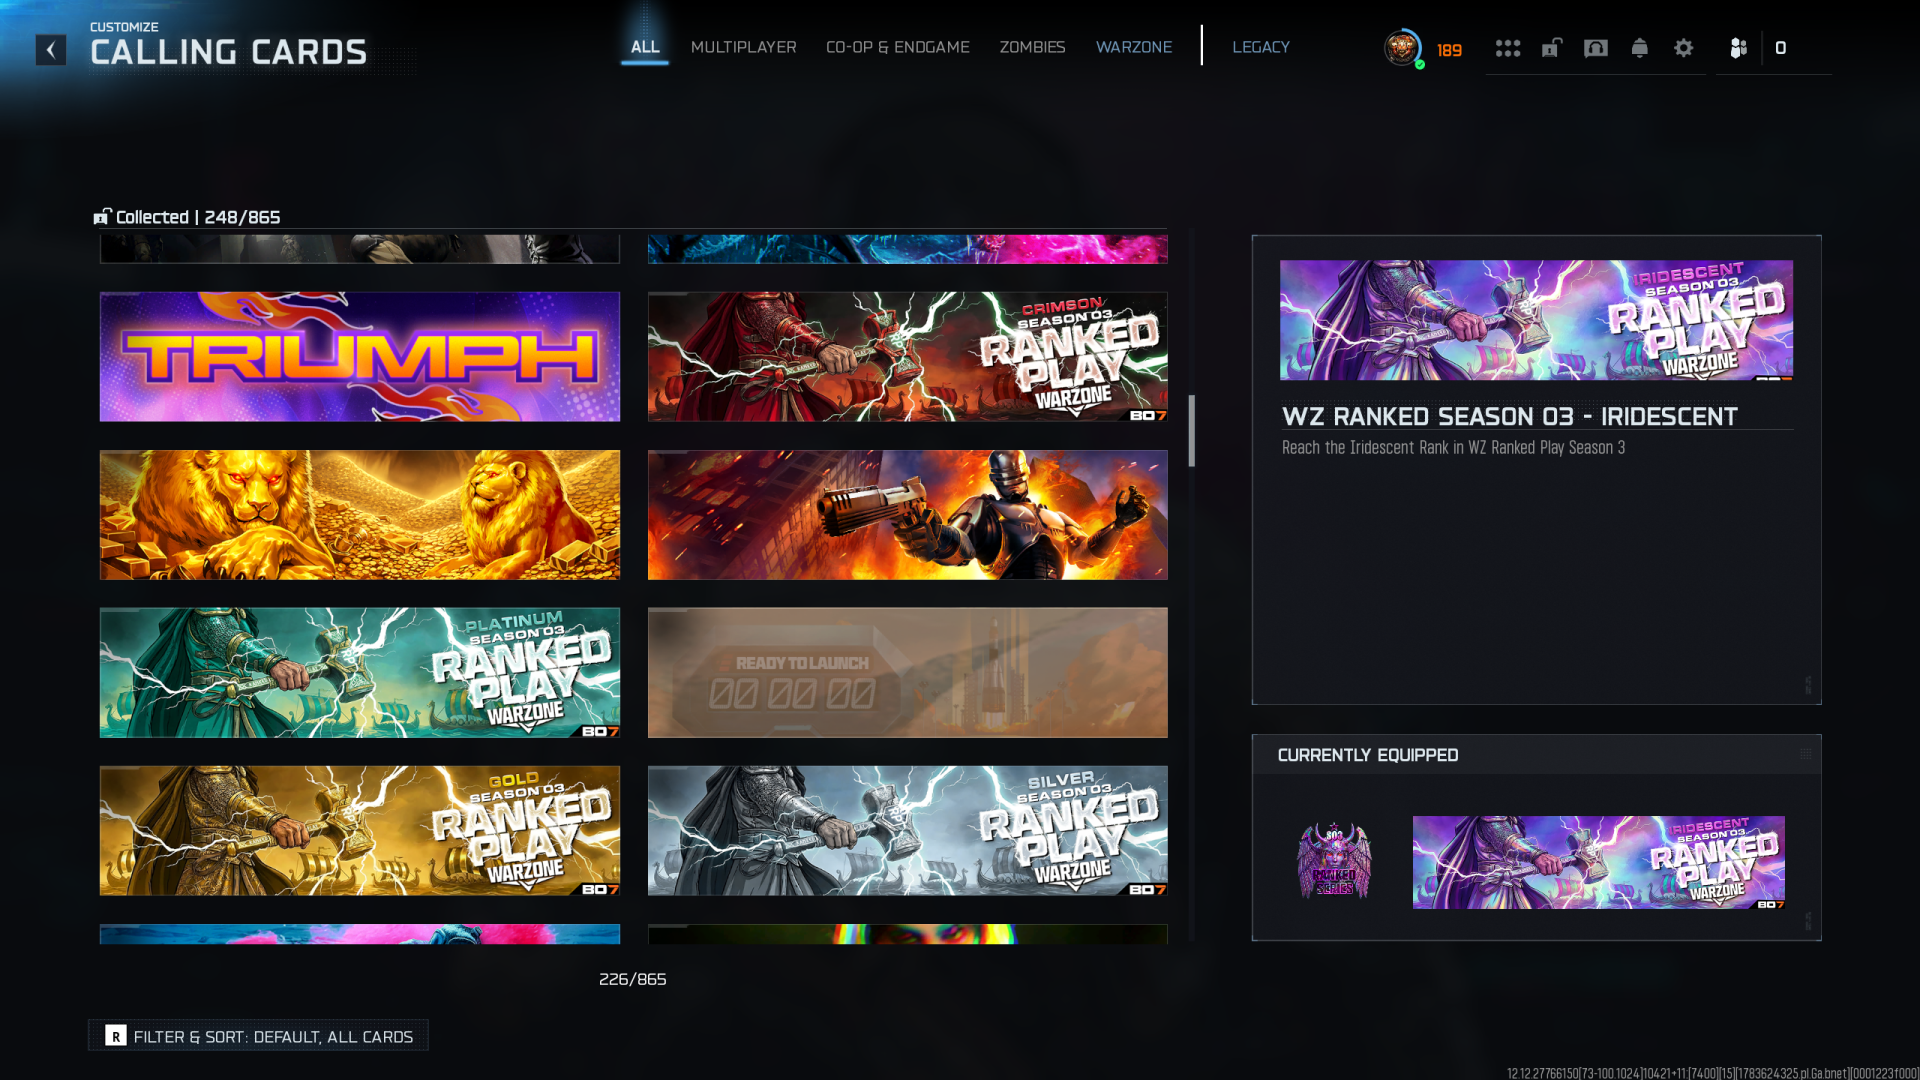Open the player profile emblem icon
This screenshot has height=1080, width=1920.
[1402, 48]
